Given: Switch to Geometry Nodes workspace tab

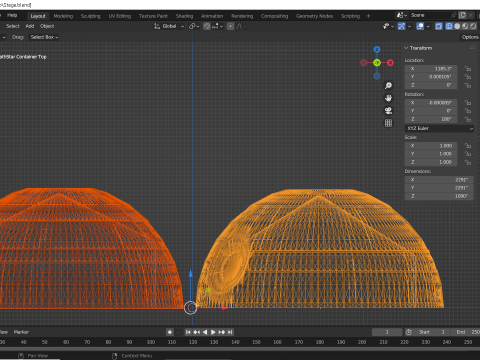Looking at the screenshot, I should (x=314, y=16).
